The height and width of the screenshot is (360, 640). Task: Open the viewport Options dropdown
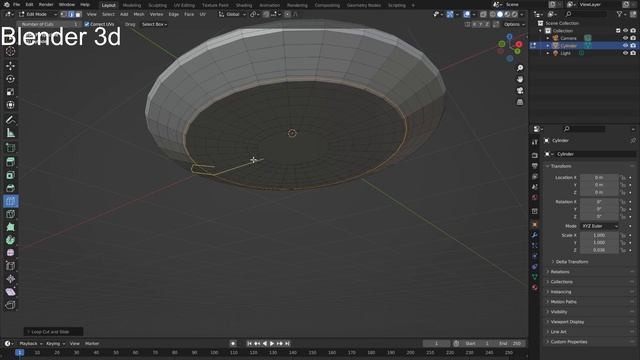pos(514,24)
